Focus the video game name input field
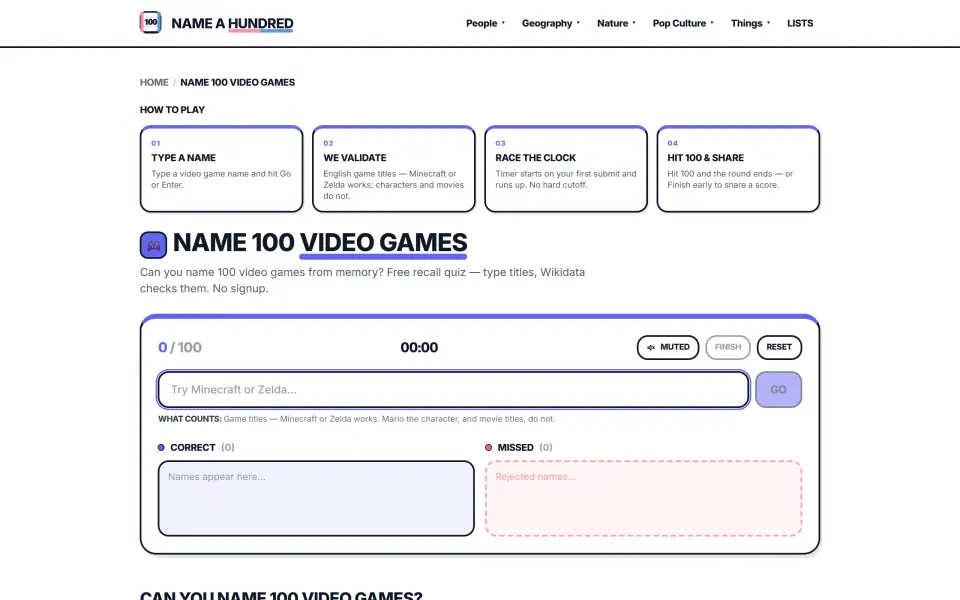The width and height of the screenshot is (960, 600). coord(453,389)
